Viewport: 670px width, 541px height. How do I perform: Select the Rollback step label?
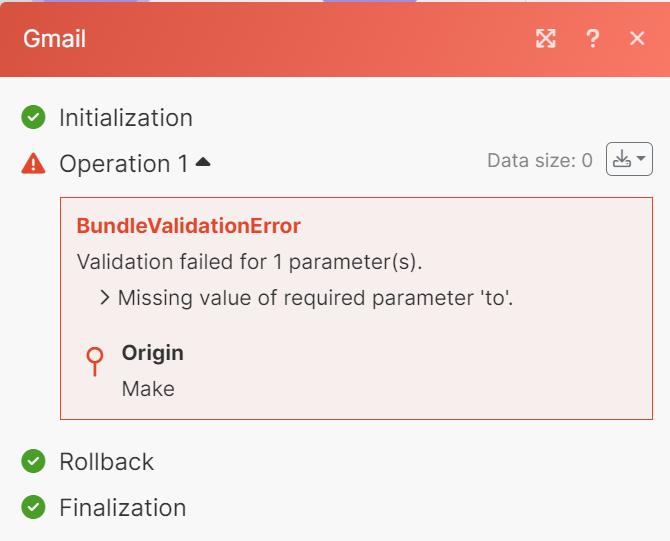(x=106, y=462)
